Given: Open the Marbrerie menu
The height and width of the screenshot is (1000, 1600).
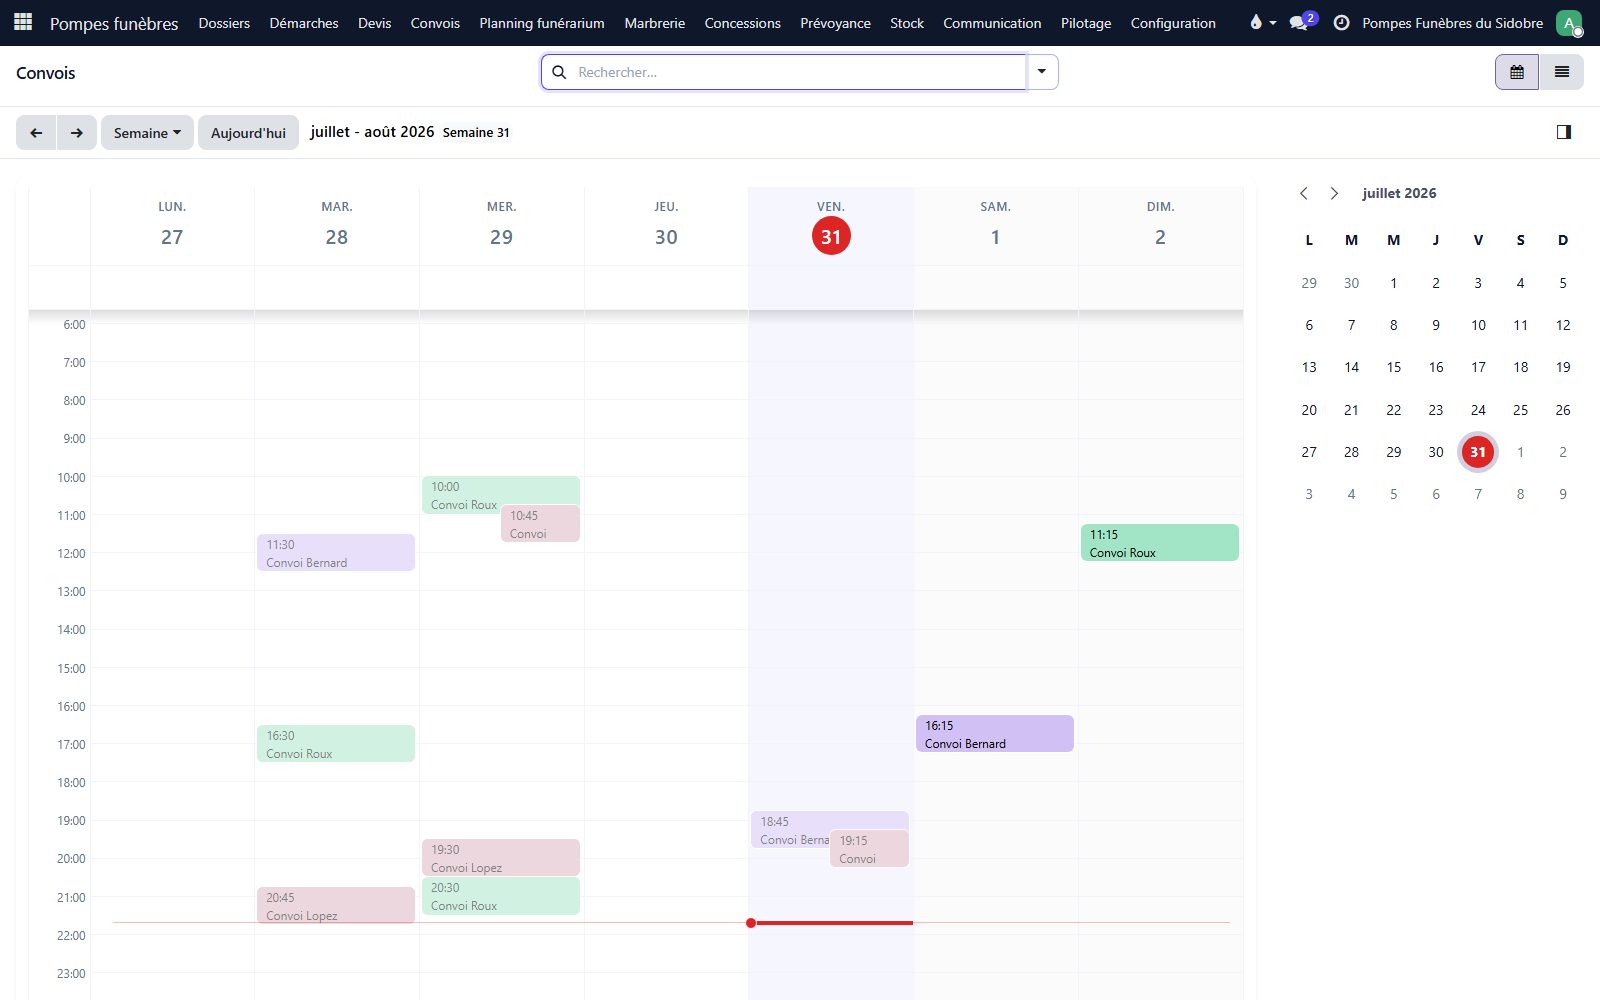Looking at the screenshot, I should tap(655, 23).
